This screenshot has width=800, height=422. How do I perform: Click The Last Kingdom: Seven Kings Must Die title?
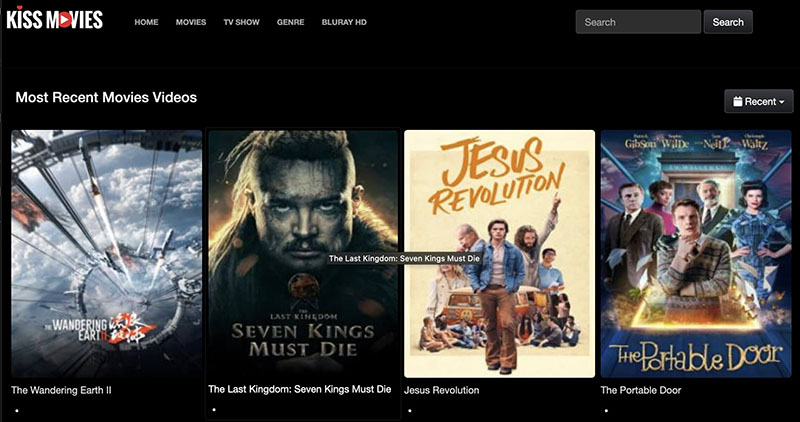299,389
